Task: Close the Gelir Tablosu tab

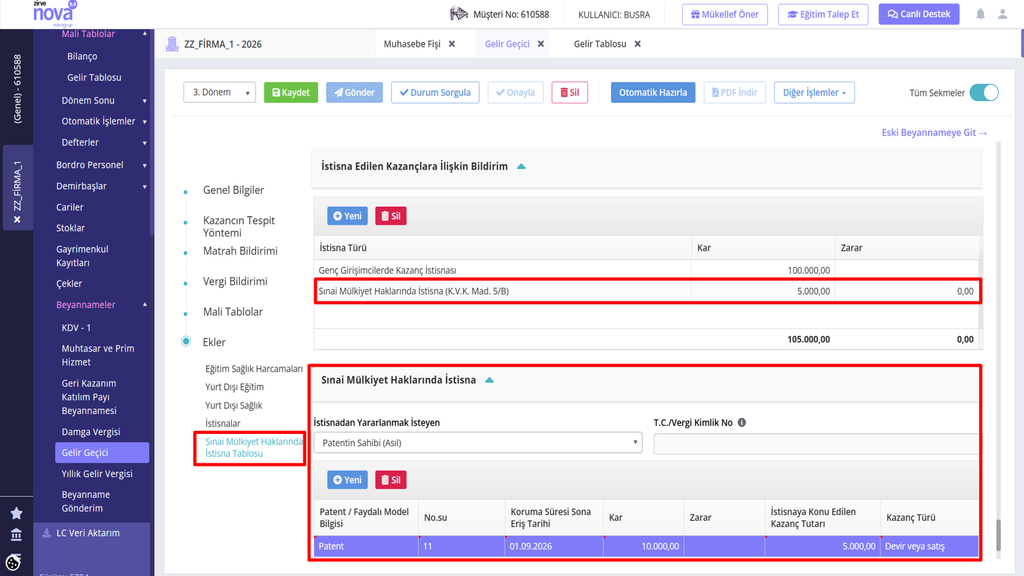Action: [x=637, y=44]
